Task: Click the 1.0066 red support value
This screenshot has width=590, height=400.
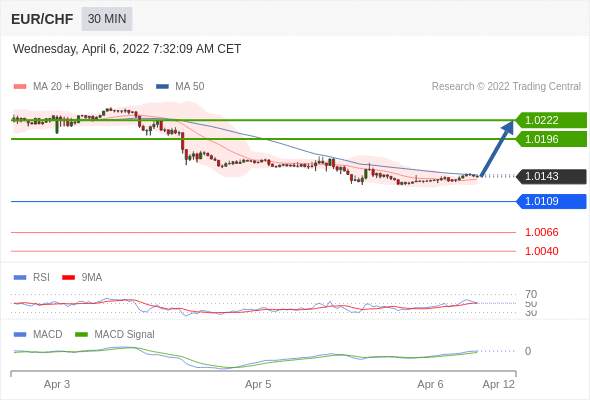Action: point(541,232)
